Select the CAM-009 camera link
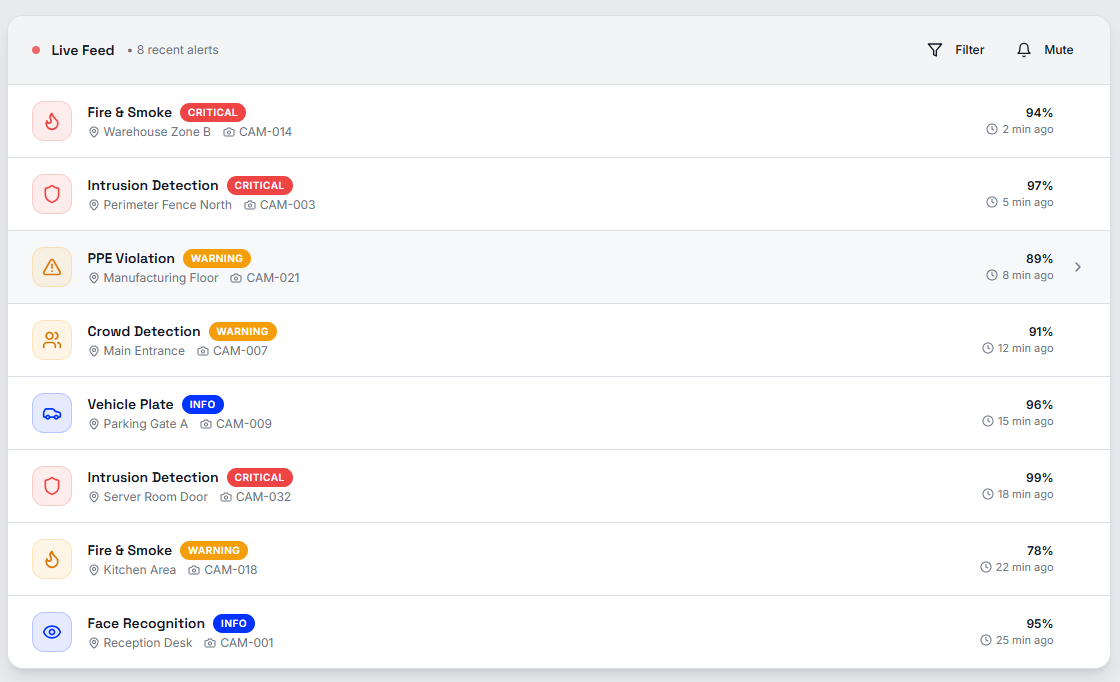Viewport: 1120px width, 682px height. click(243, 423)
